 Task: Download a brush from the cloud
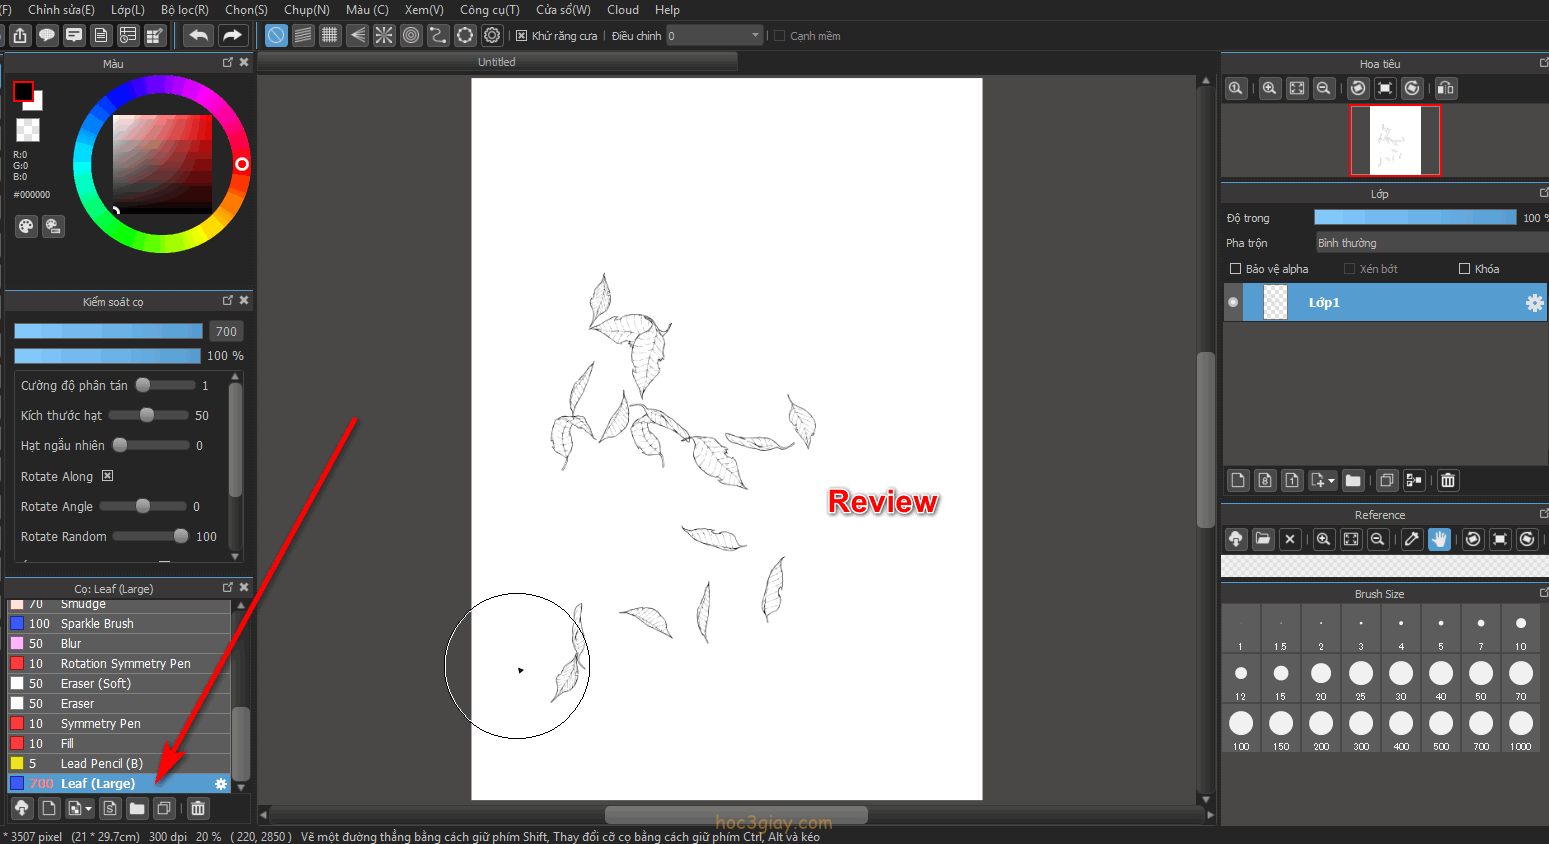click(x=21, y=808)
